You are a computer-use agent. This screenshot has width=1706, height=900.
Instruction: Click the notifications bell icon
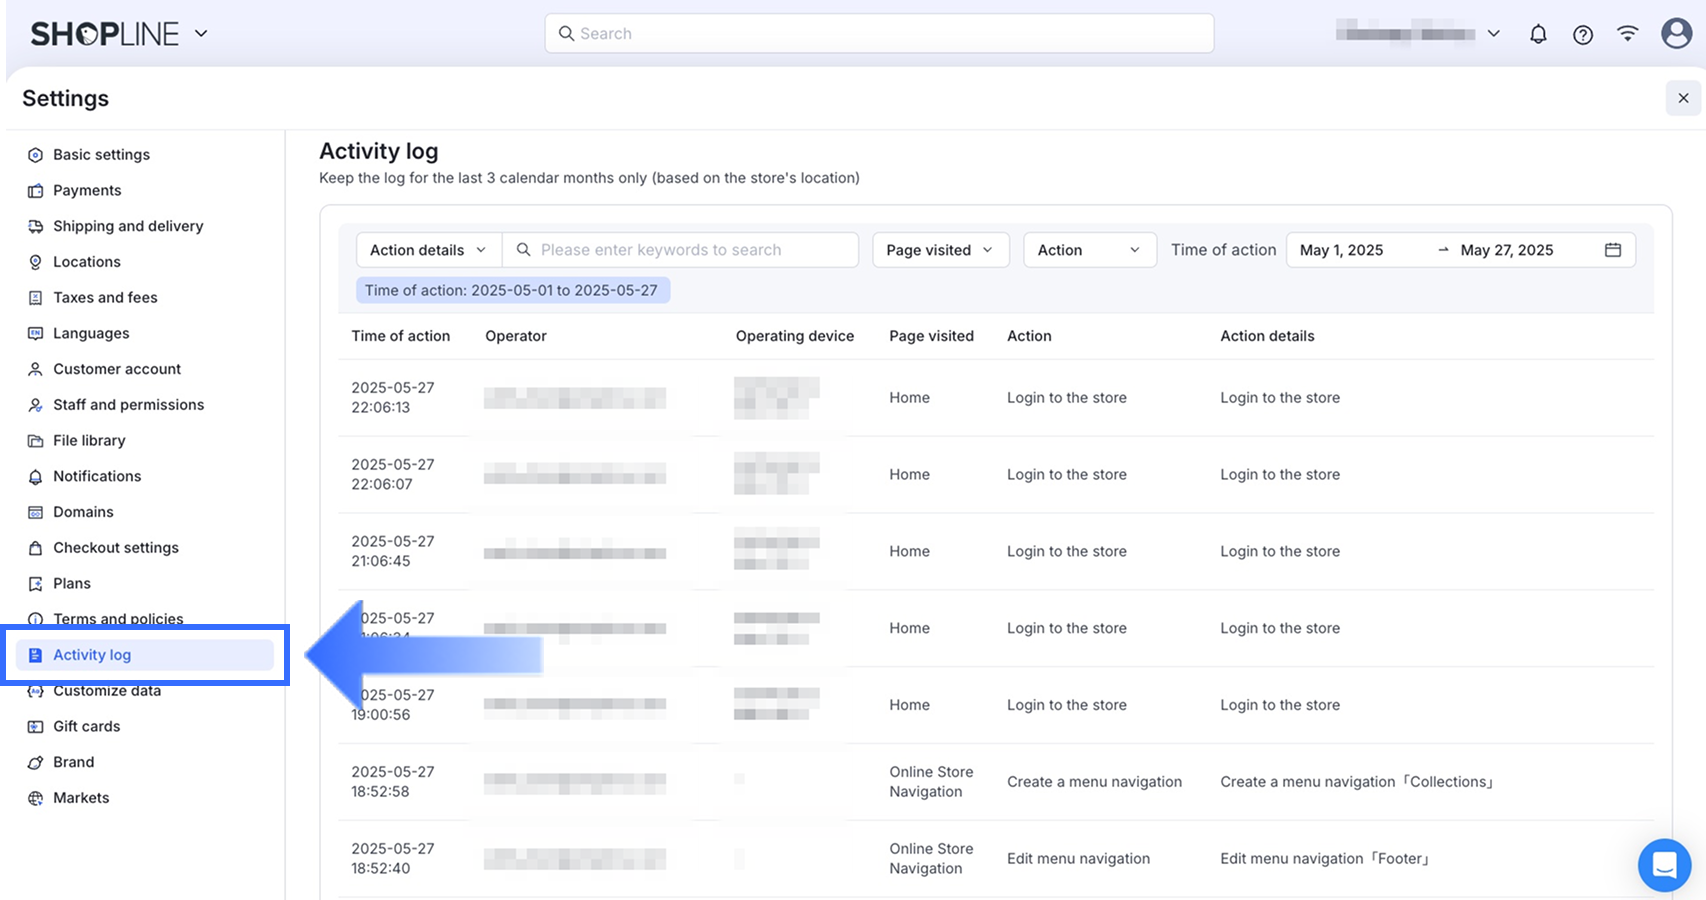1538,34
